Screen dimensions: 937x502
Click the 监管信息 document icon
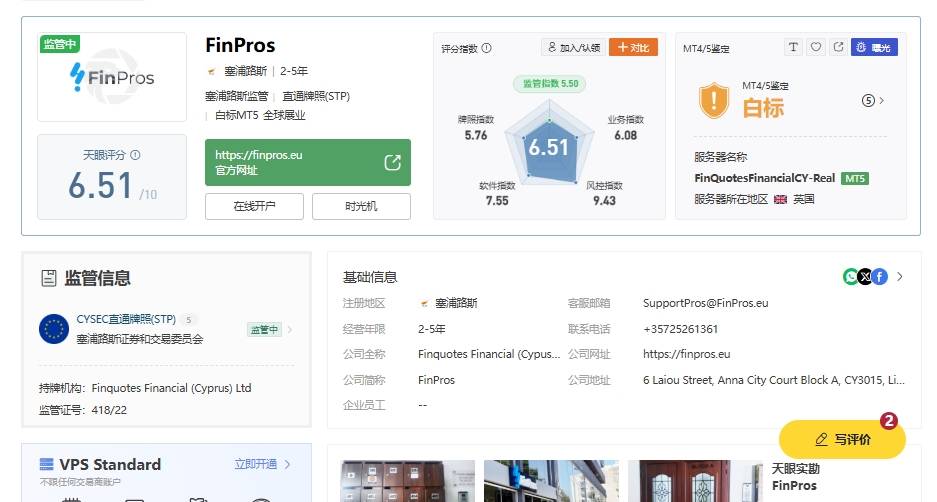(48, 278)
